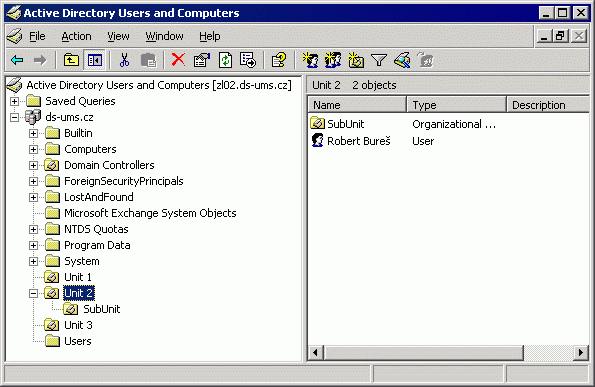Click the Up one level folder icon
Image resolution: width=595 pixels, height=387 pixels.
(71, 60)
